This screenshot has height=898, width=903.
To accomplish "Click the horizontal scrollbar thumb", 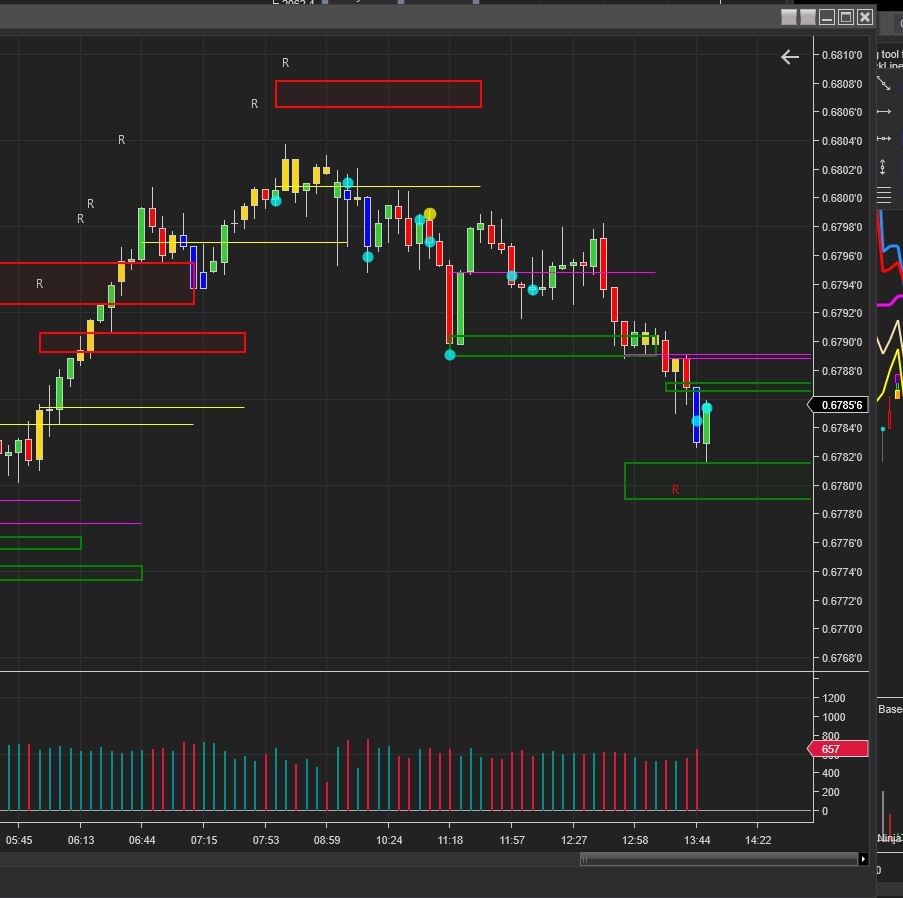I will click(x=719, y=859).
